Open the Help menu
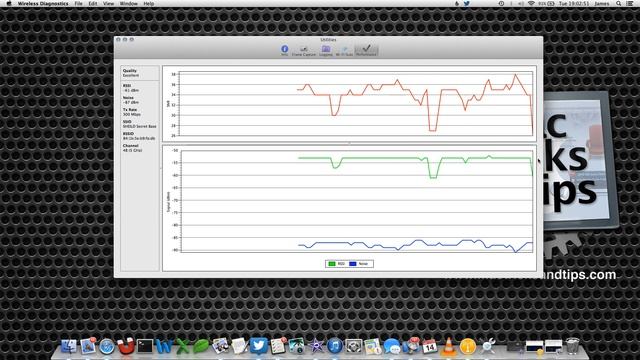This screenshot has width=640, height=360. tap(149, 3)
